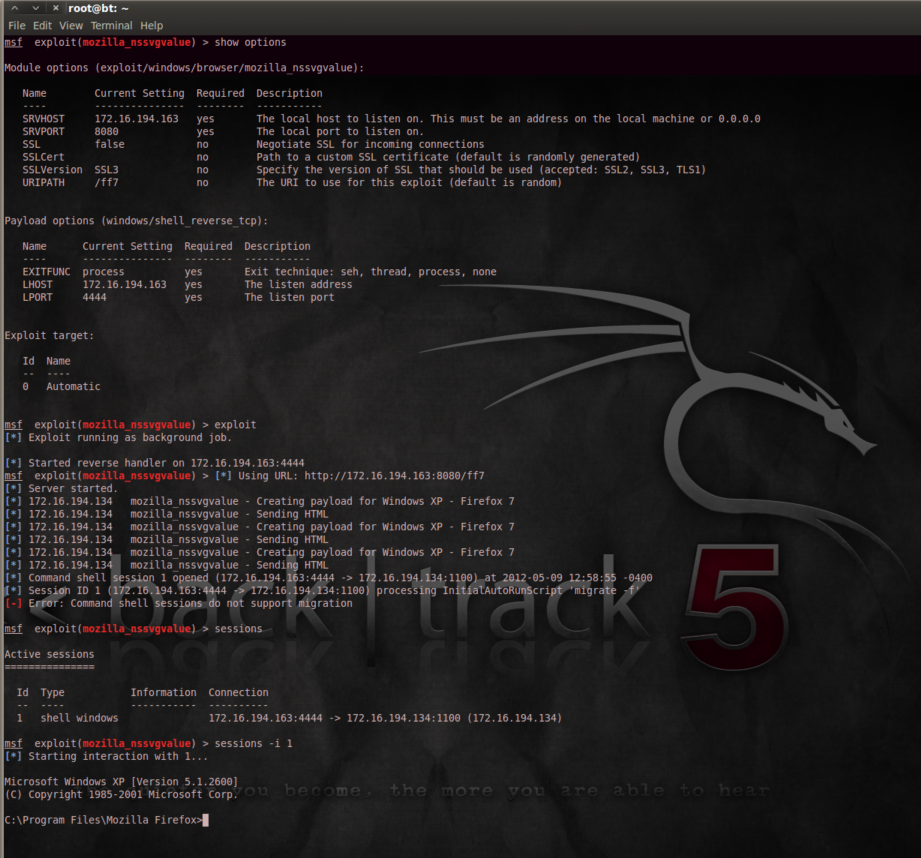The height and width of the screenshot is (858, 921).
Task: Close the root@bt terminal window
Action: click(x=55, y=8)
